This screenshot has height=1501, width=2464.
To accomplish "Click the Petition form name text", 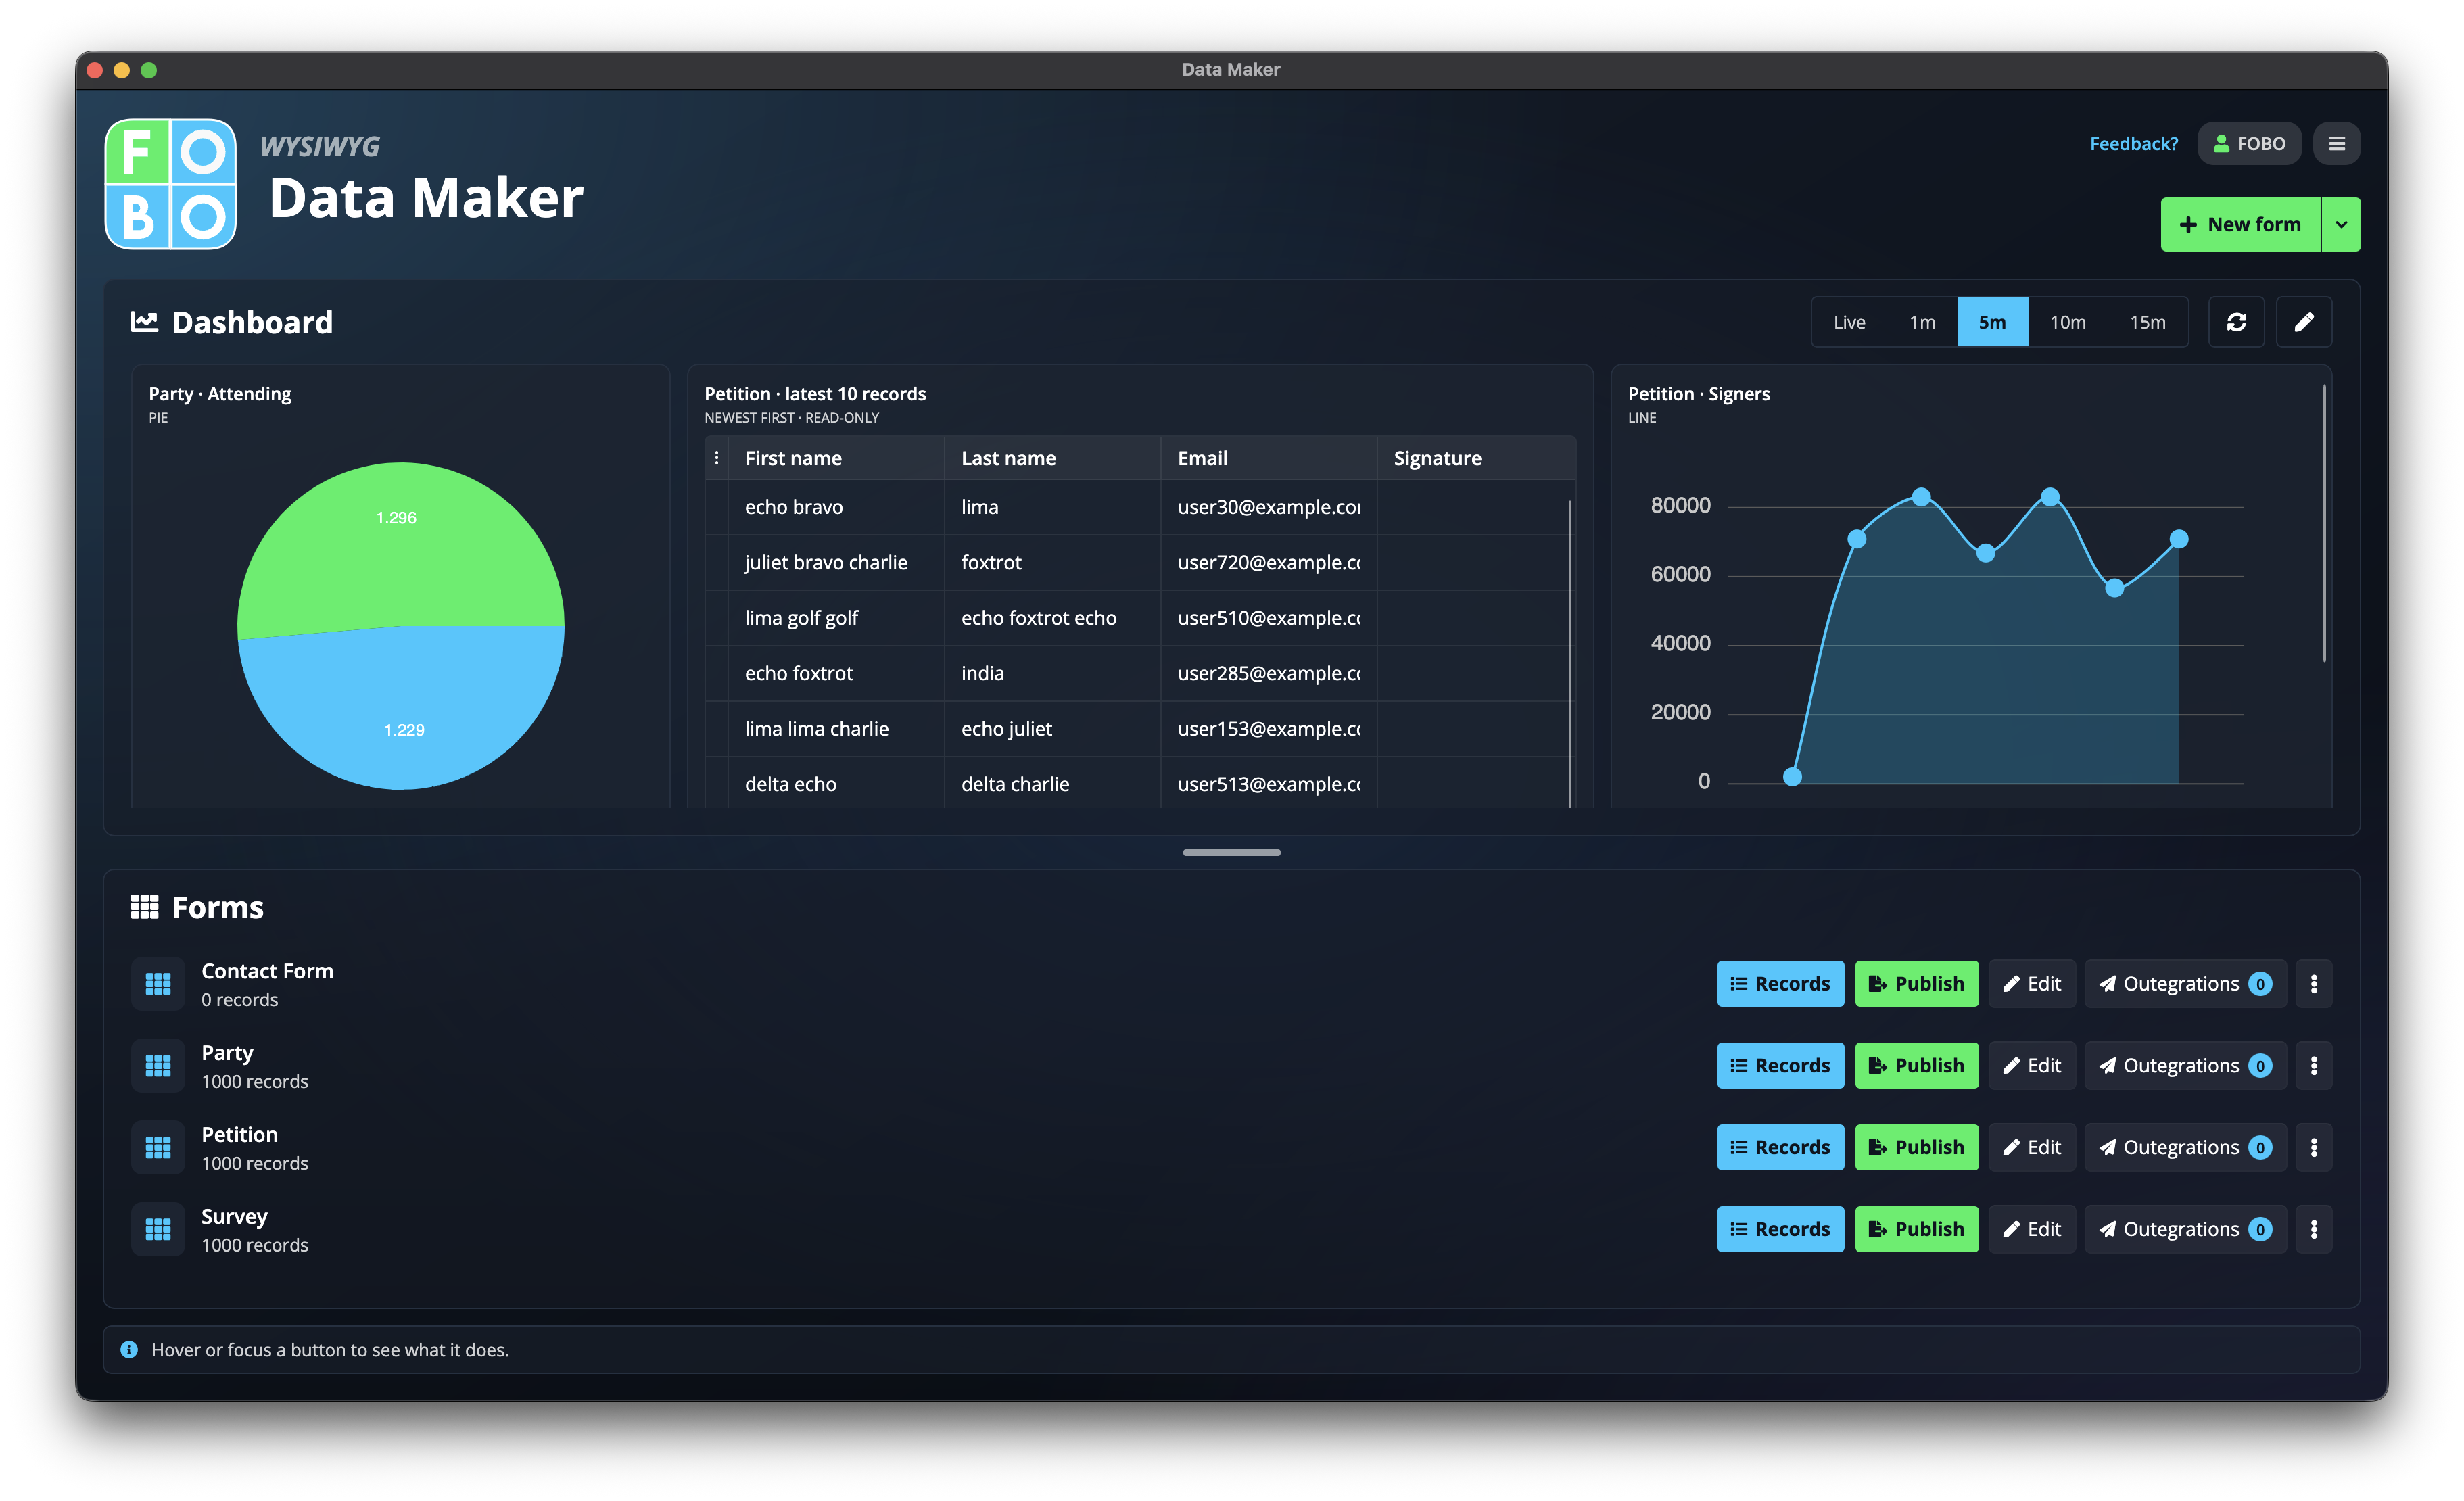I will pos(239,1134).
